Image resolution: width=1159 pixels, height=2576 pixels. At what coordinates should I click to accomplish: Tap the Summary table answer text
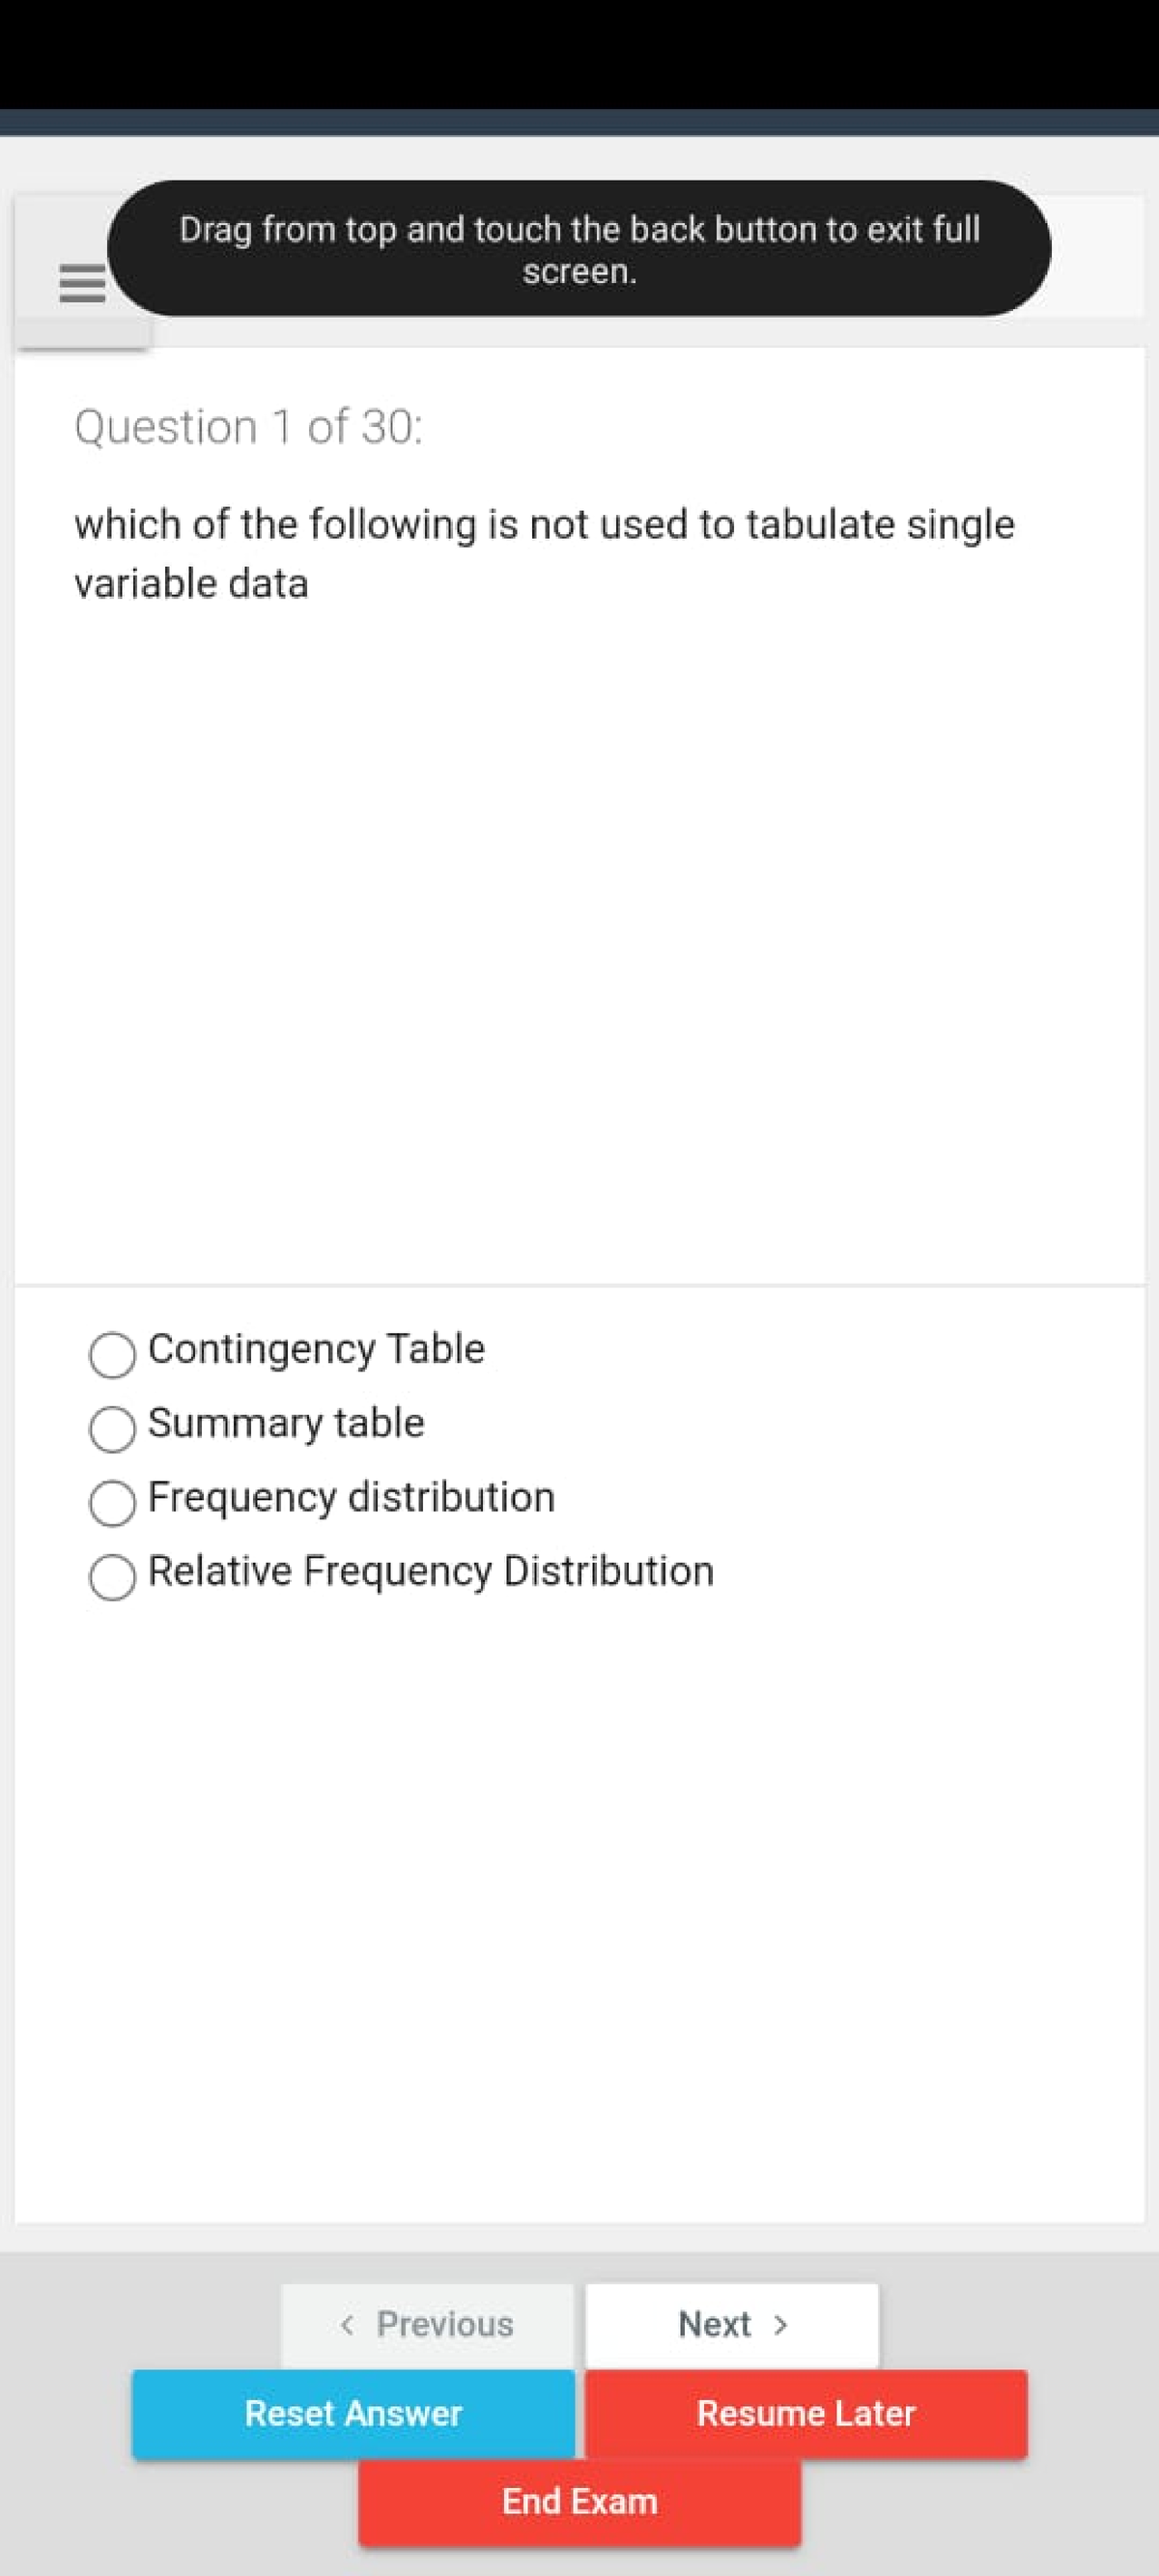click(x=286, y=1423)
